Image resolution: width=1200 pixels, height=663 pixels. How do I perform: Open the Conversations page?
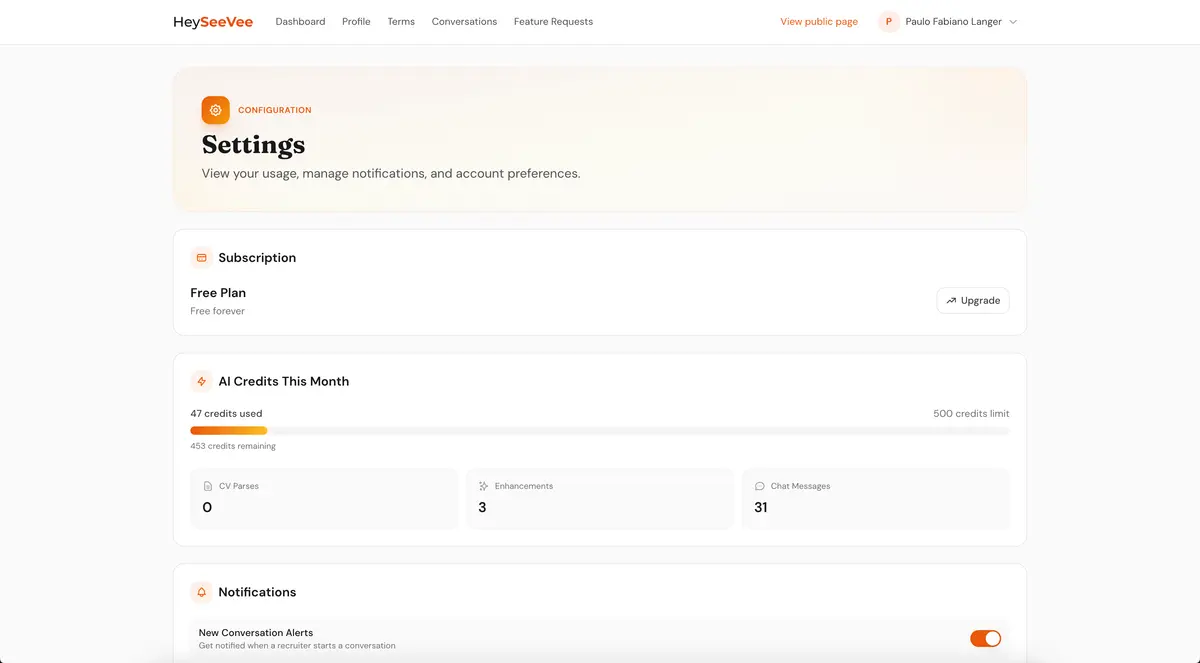click(x=464, y=21)
